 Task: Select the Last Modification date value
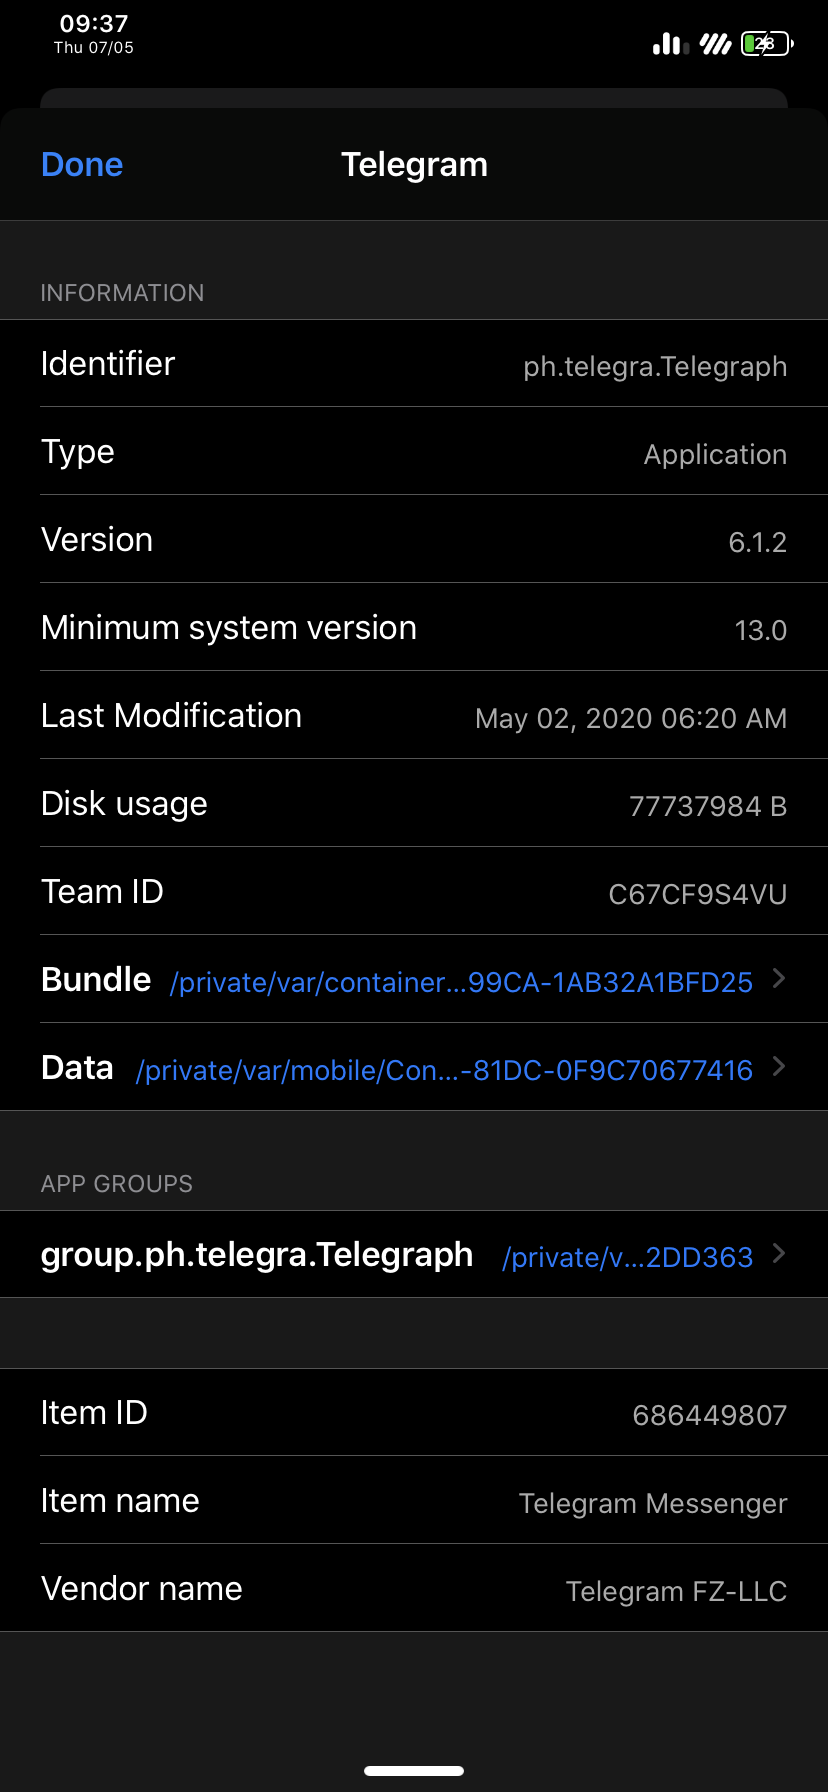click(631, 719)
